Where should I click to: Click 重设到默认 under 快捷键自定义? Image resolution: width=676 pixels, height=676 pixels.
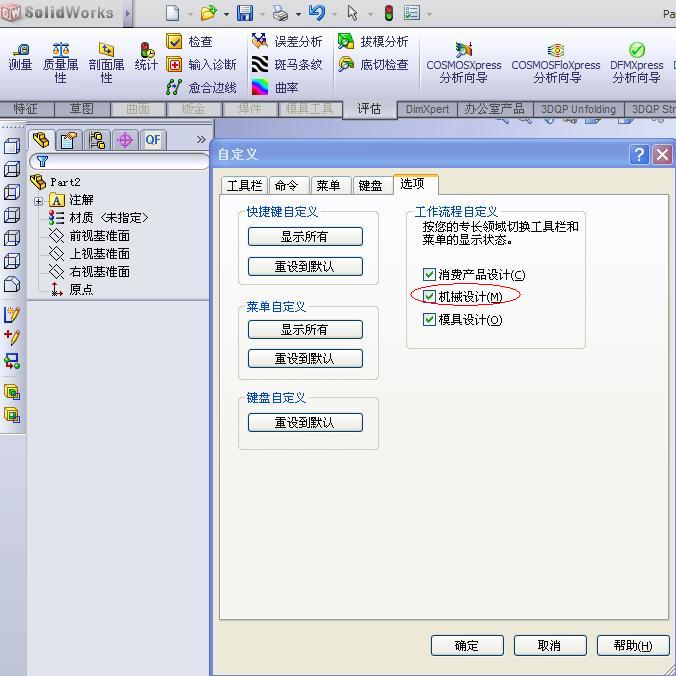pyautogui.click(x=305, y=266)
